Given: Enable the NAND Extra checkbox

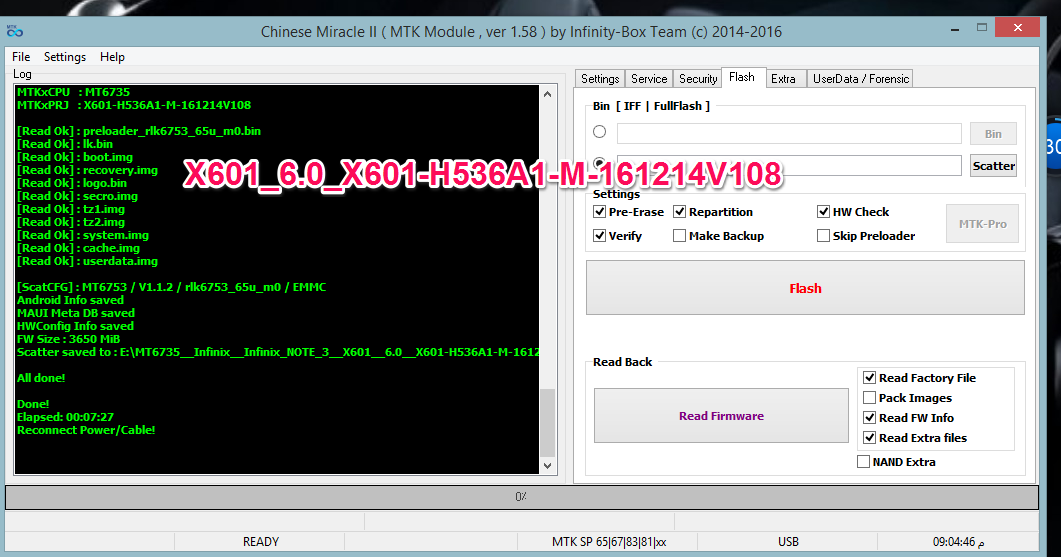Looking at the screenshot, I should click(863, 462).
